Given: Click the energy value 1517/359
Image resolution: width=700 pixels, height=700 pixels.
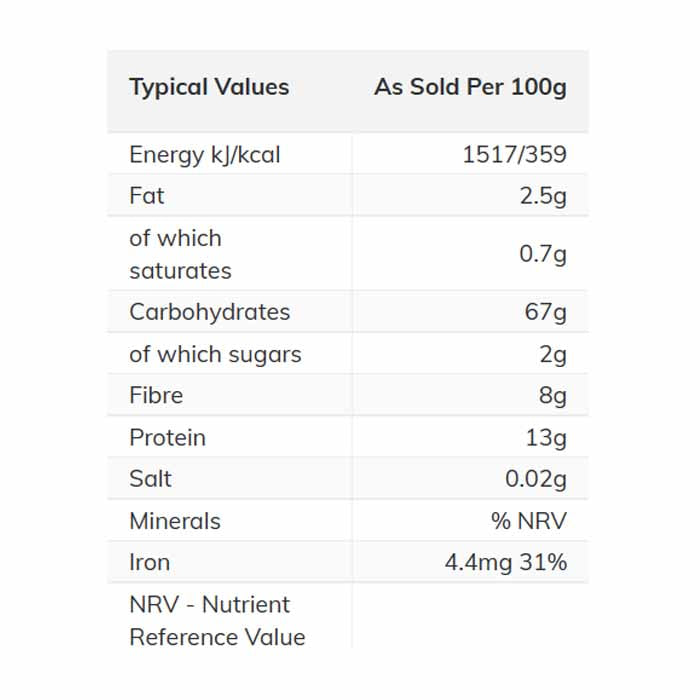Looking at the screenshot, I should pyautogui.click(x=514, y=155).
